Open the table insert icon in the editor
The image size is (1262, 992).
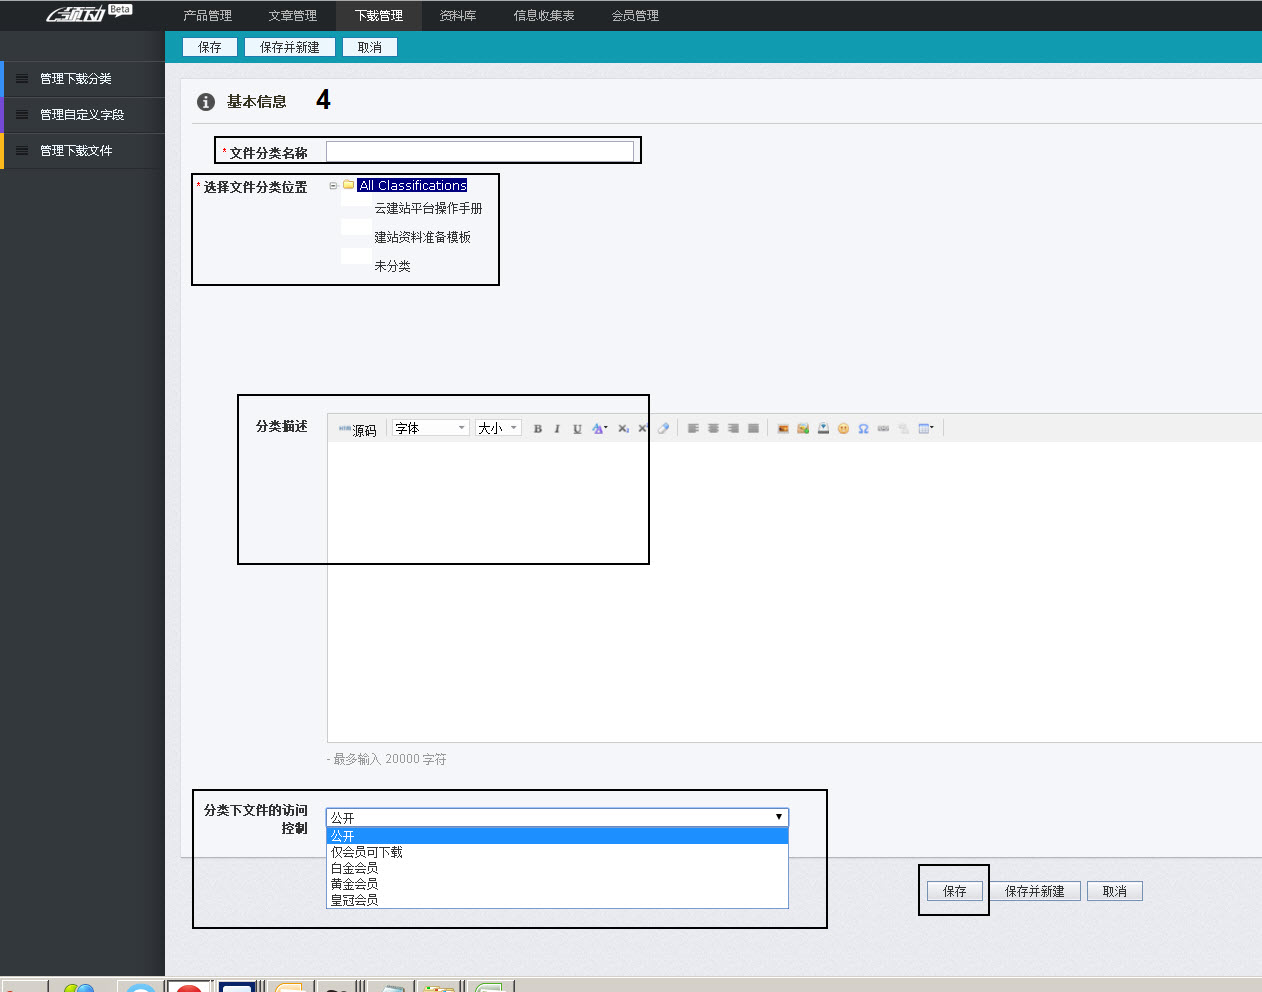925,429
